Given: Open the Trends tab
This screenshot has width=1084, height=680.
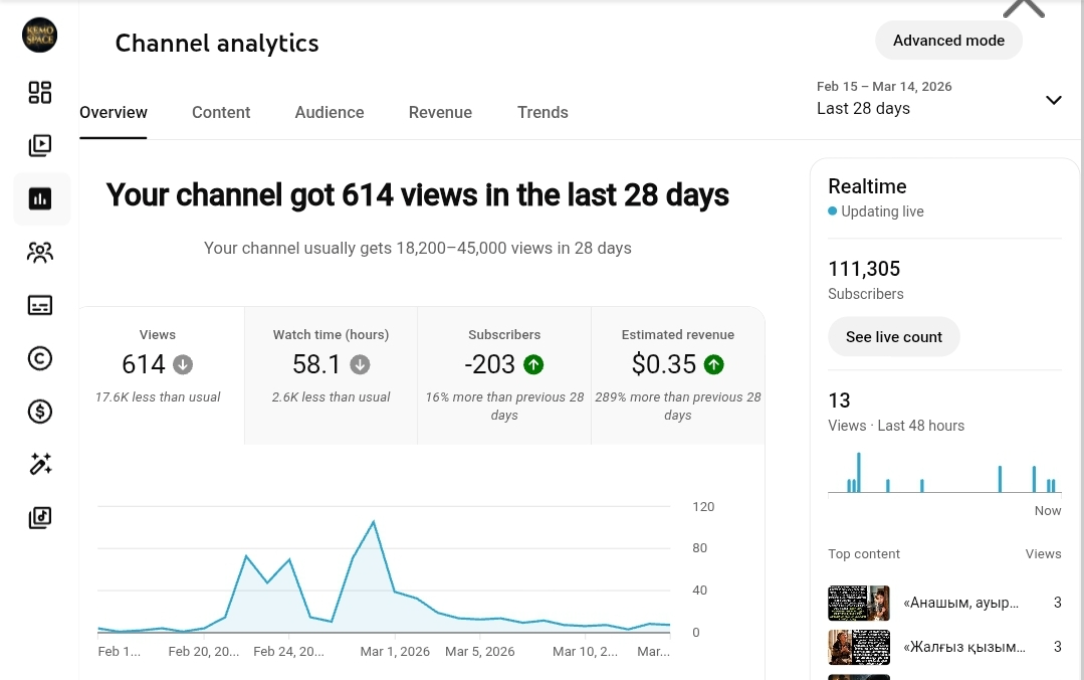Looking at the screenshot, I should [x=543, y=112].
